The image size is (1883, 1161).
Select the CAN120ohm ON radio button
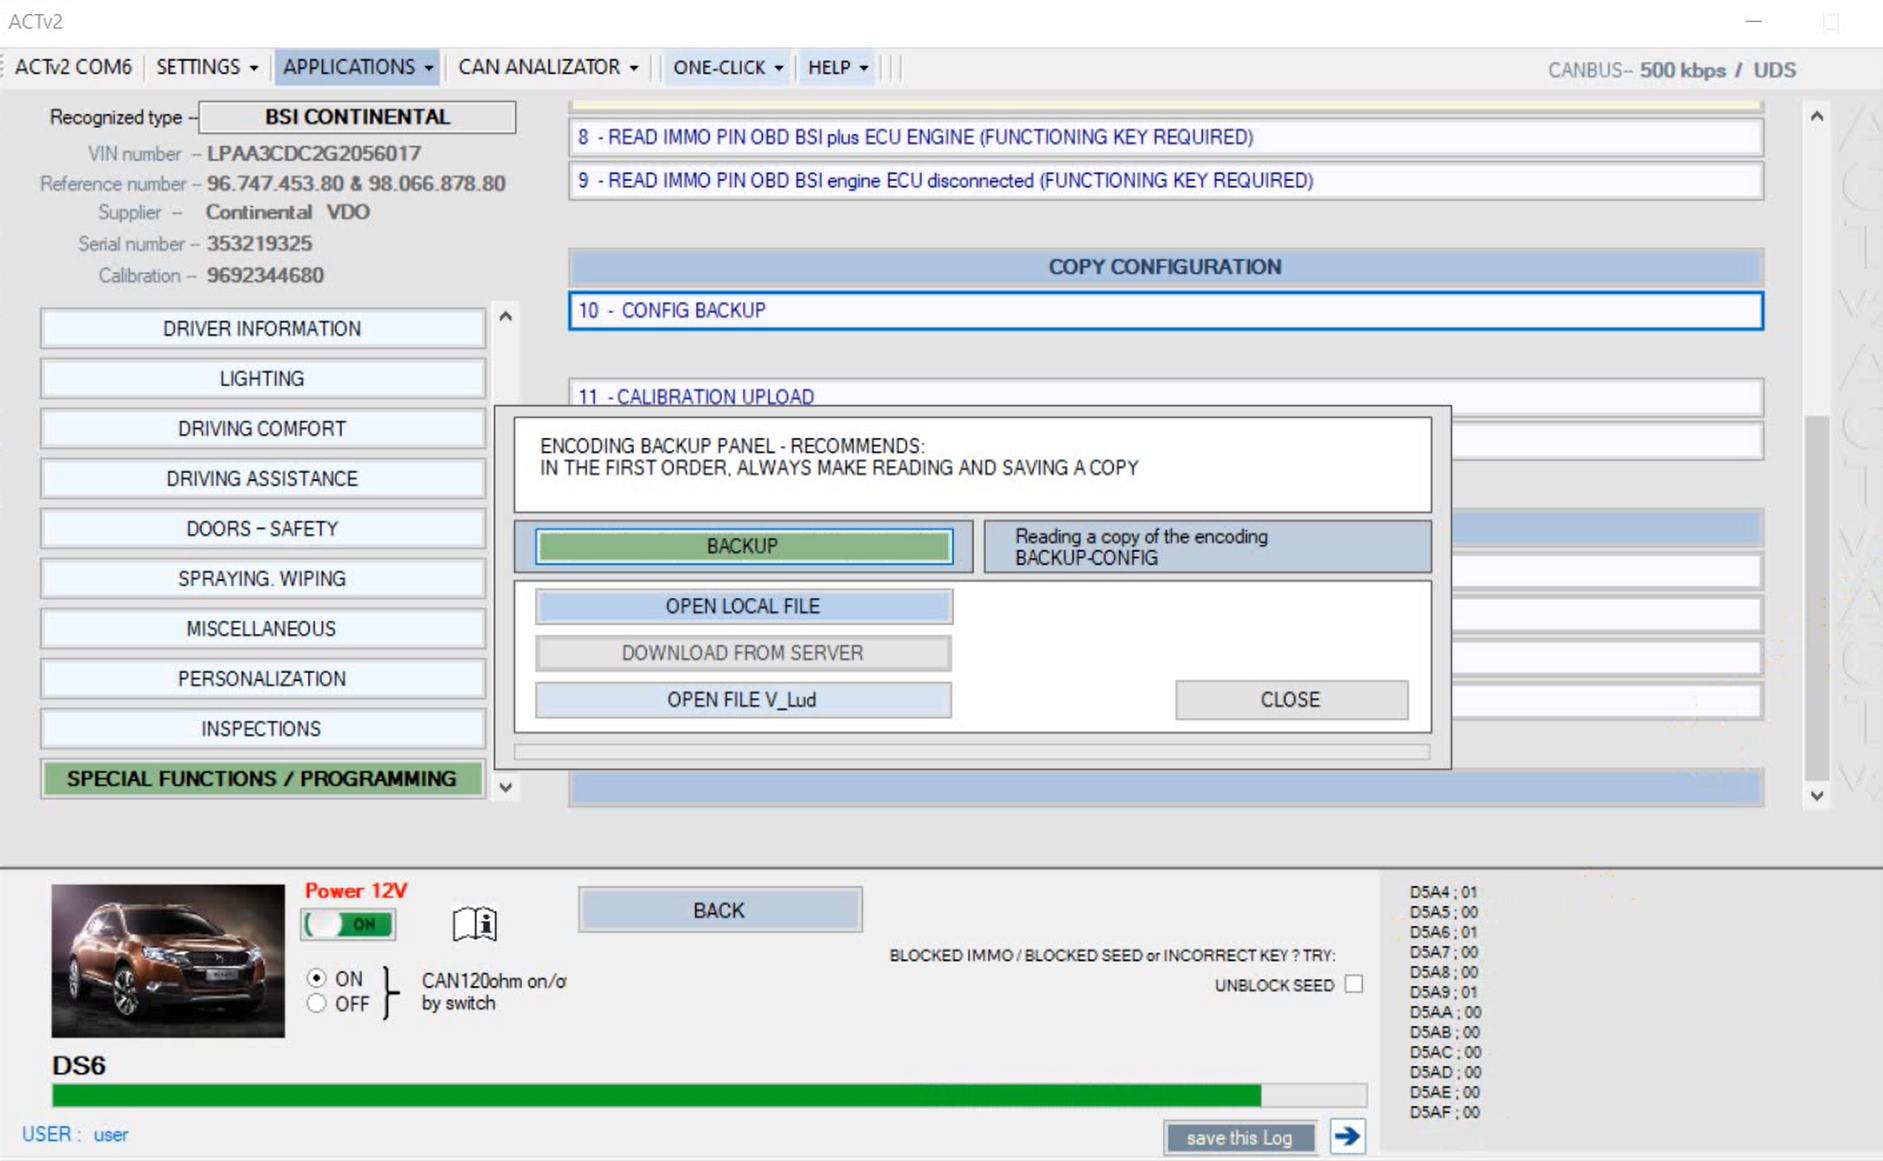coord(316,978)
